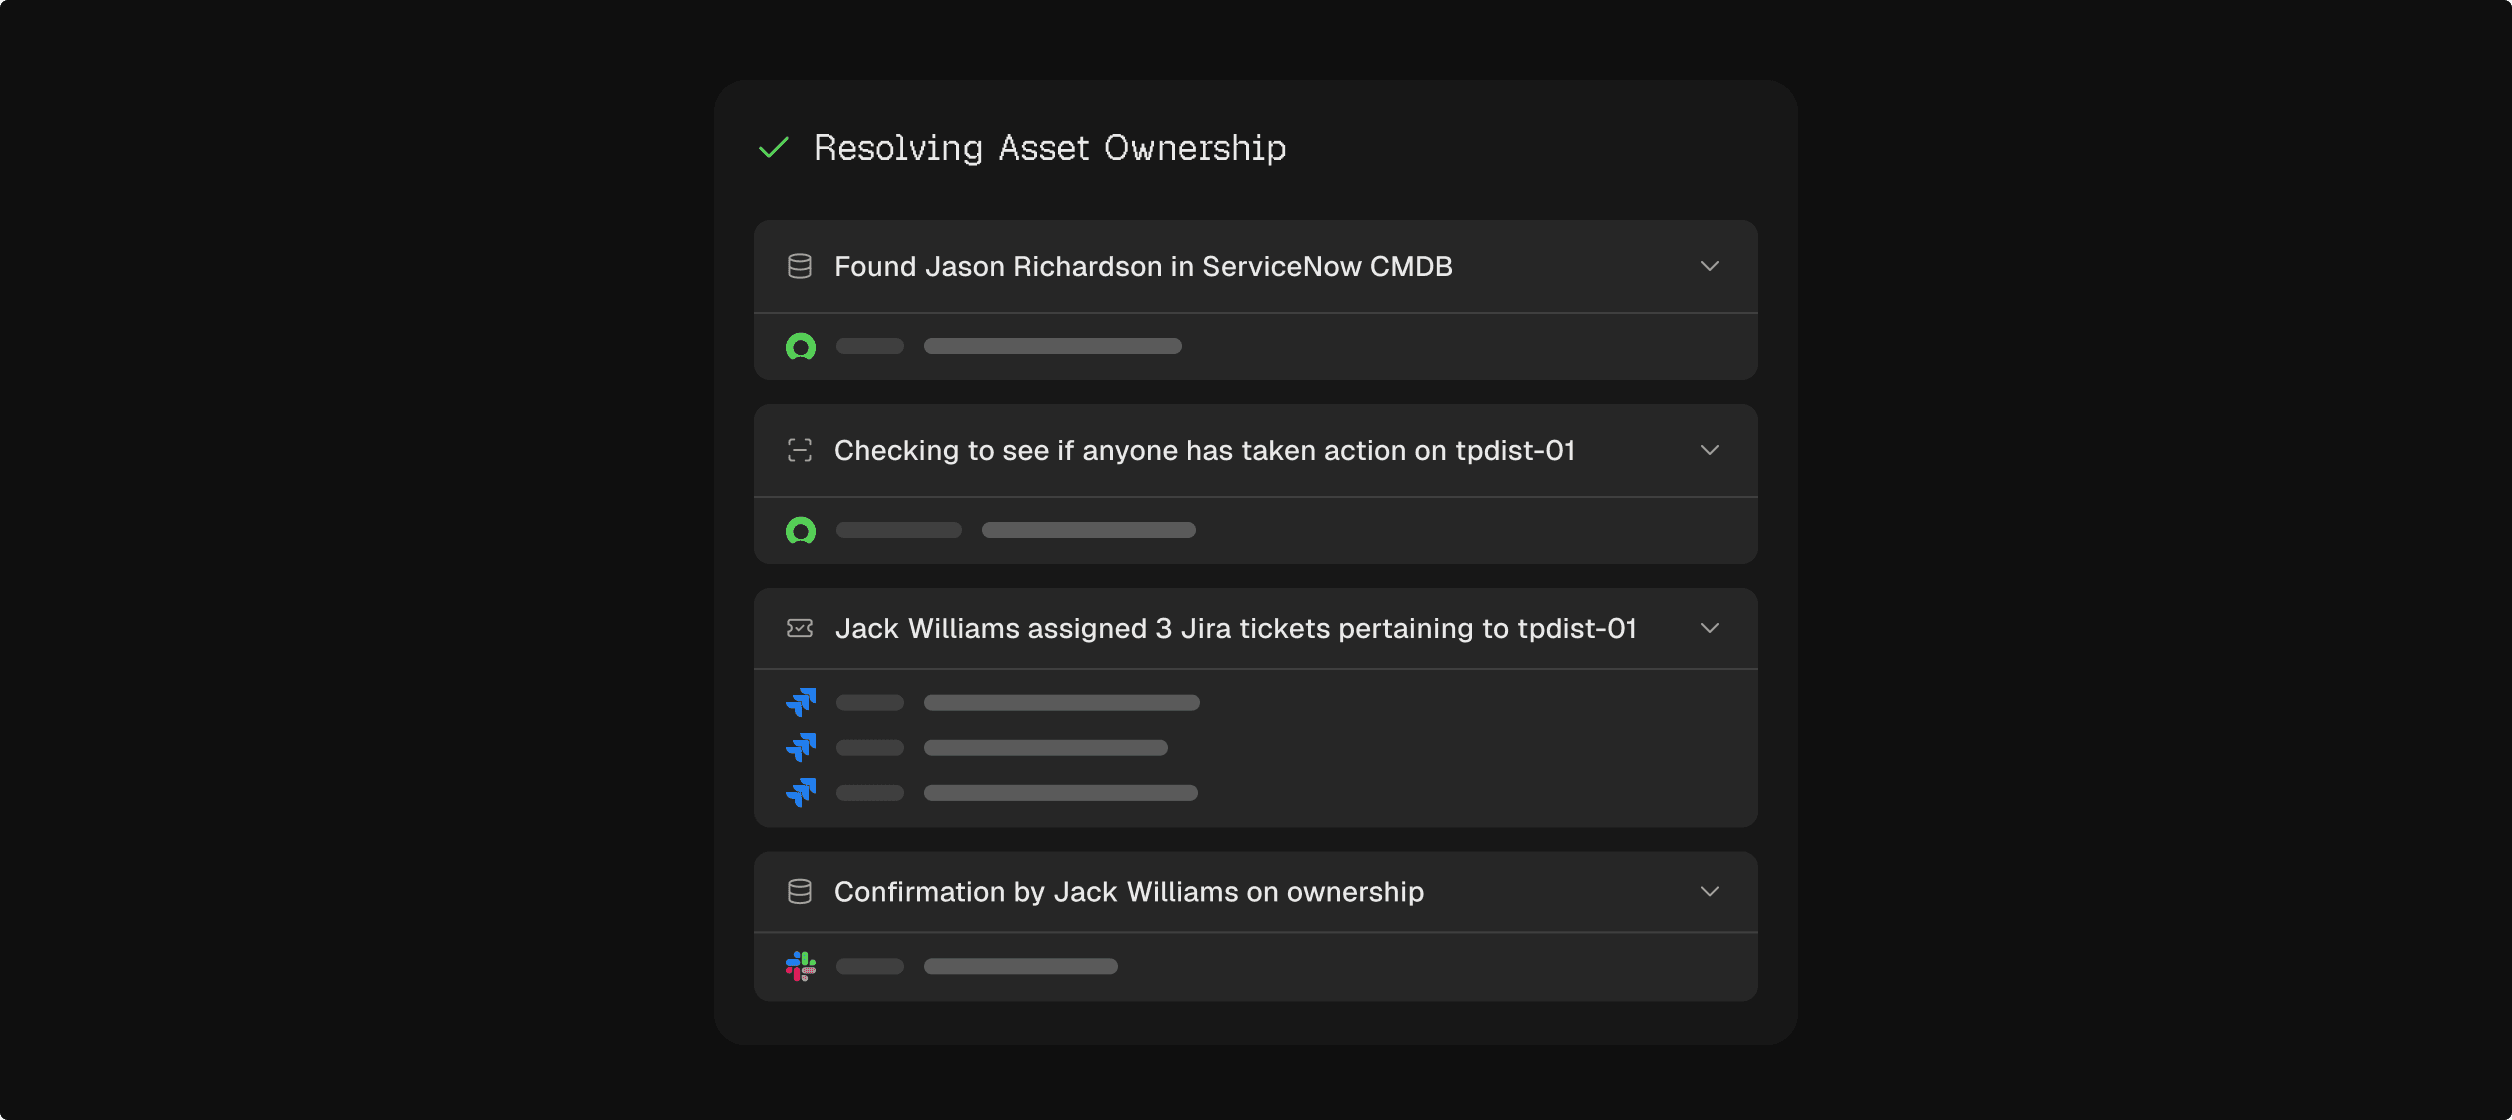Expand chevron for Checking action on tpdist-01

(1709, 450)
